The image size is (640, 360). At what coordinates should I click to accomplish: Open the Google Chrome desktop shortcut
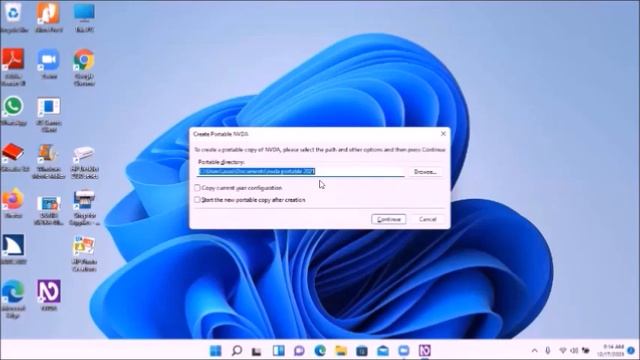[84, 66]
